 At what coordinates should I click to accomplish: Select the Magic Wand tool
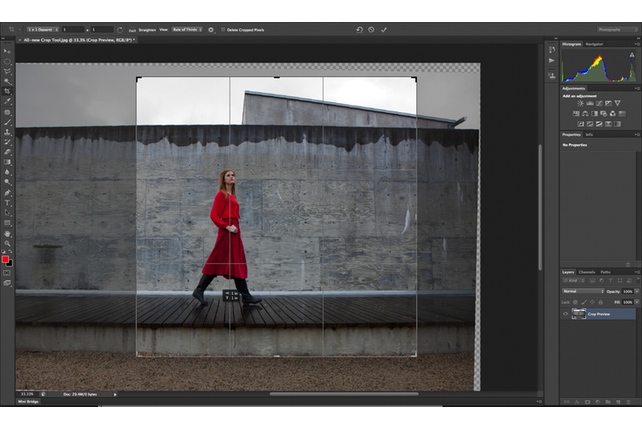(7, 82)
